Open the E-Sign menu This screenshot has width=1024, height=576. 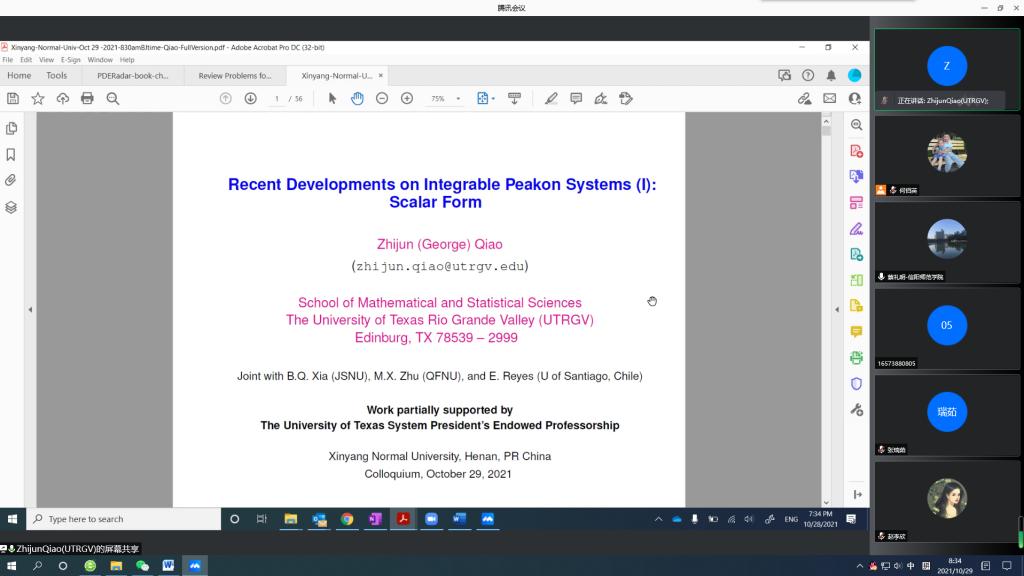tap(70, 60)
